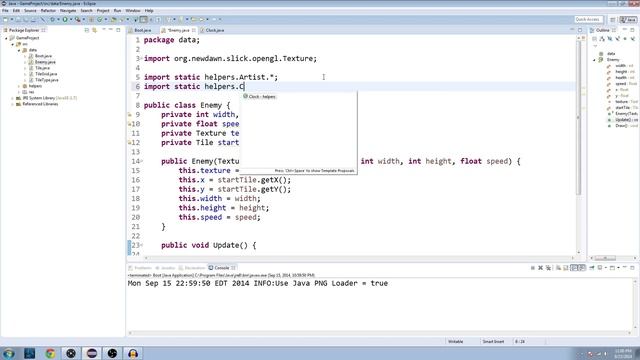640x360 pixels.
Task: Collapse the src folder node
Action: pos(13,44)
